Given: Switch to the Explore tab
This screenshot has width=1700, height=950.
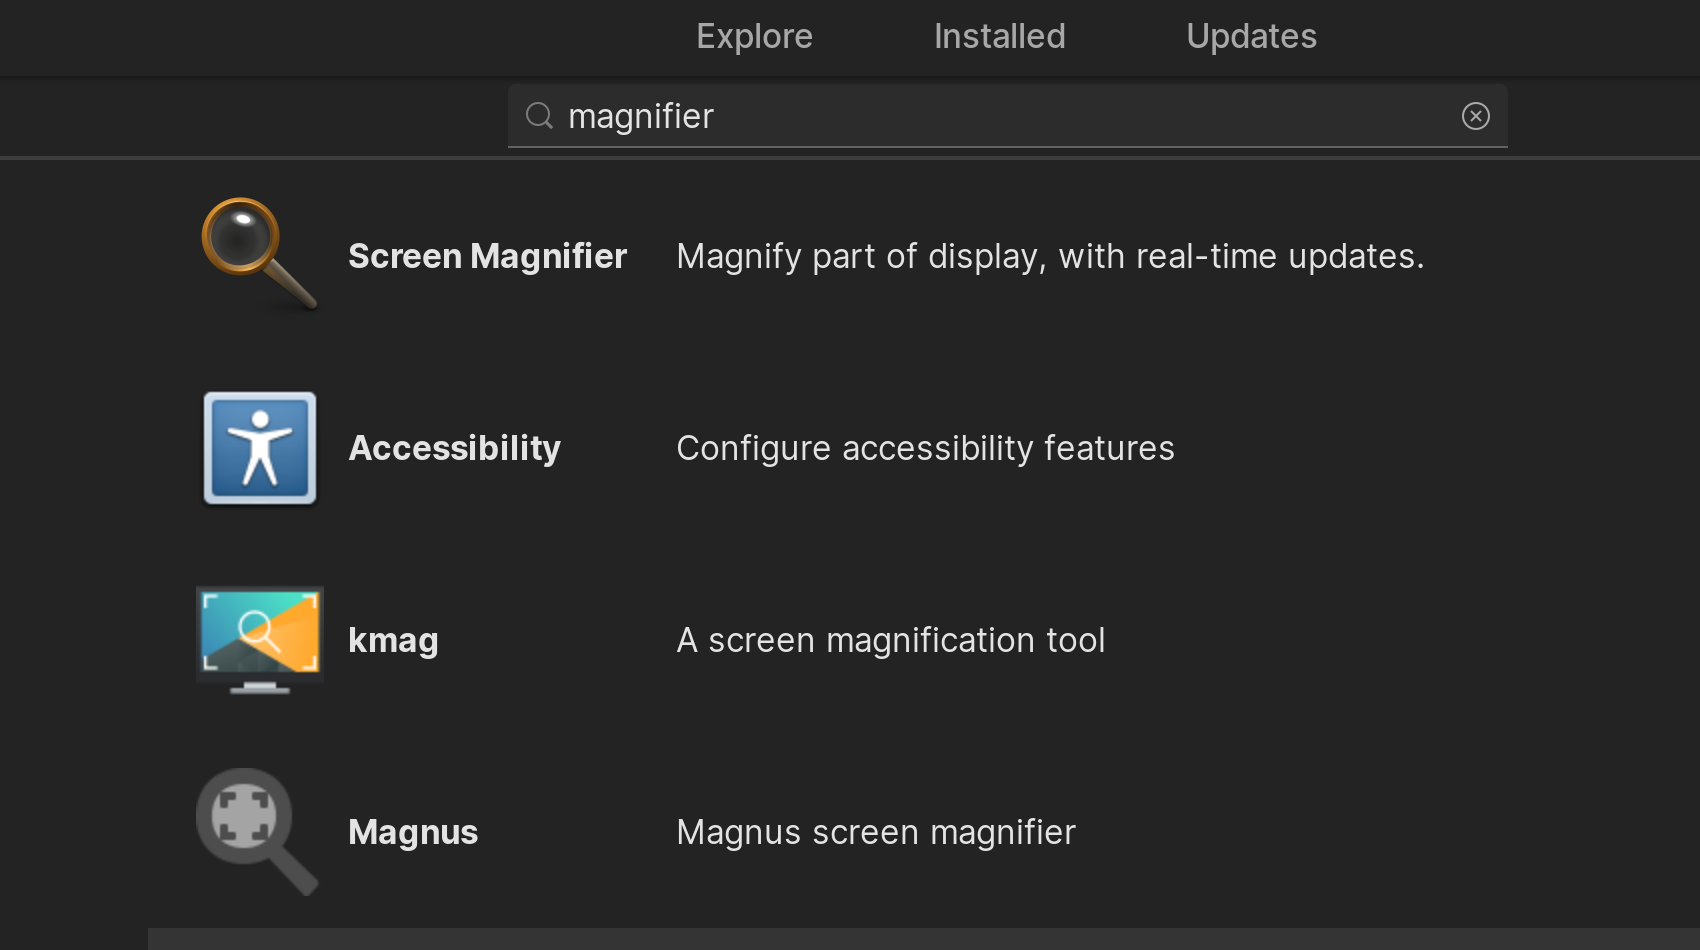Looking at the screenshot, I should pos(755,36).
